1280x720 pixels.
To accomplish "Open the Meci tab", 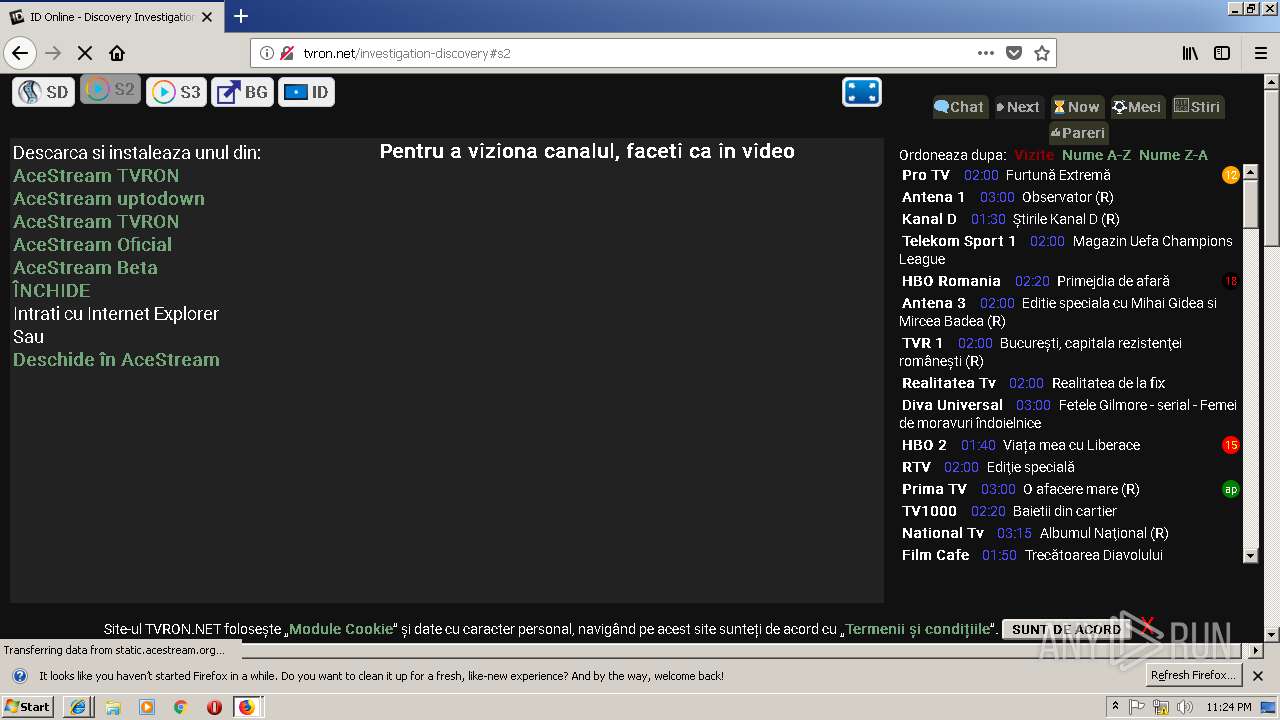I will click(x=1138, y=107).
